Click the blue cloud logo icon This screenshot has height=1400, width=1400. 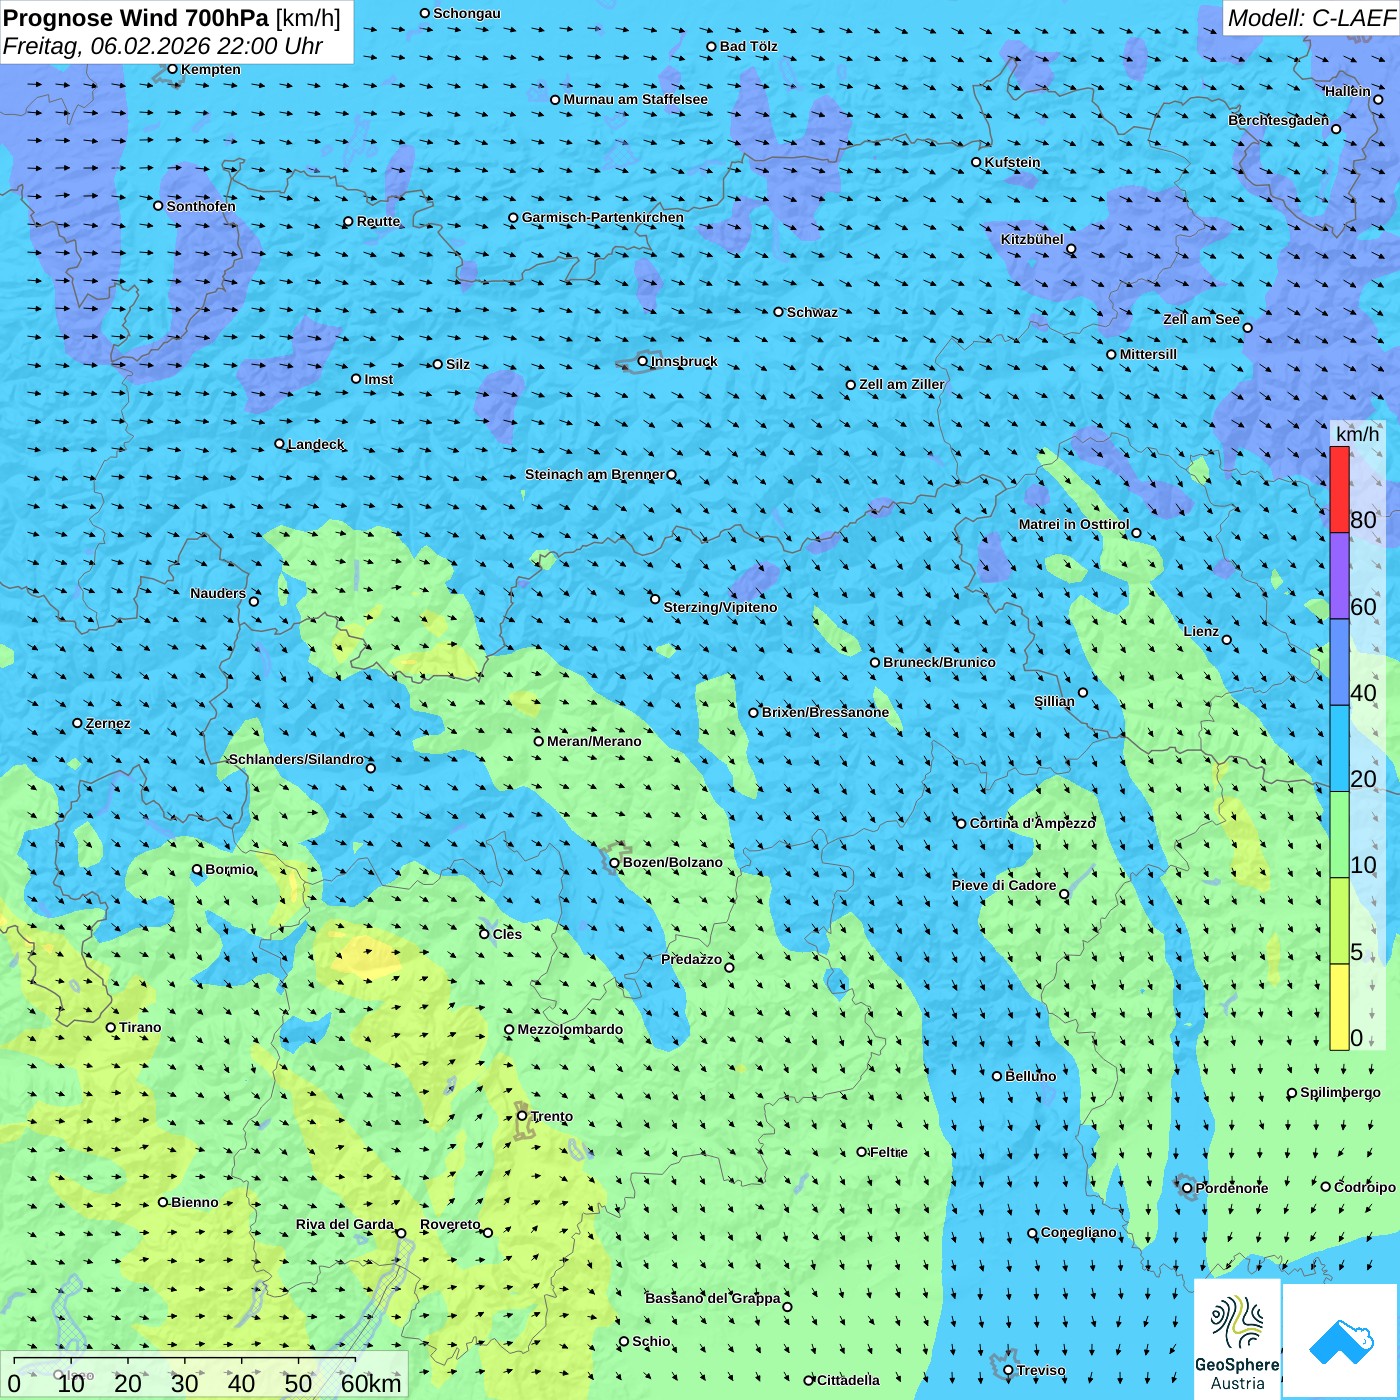(x=1341, y=1341)
